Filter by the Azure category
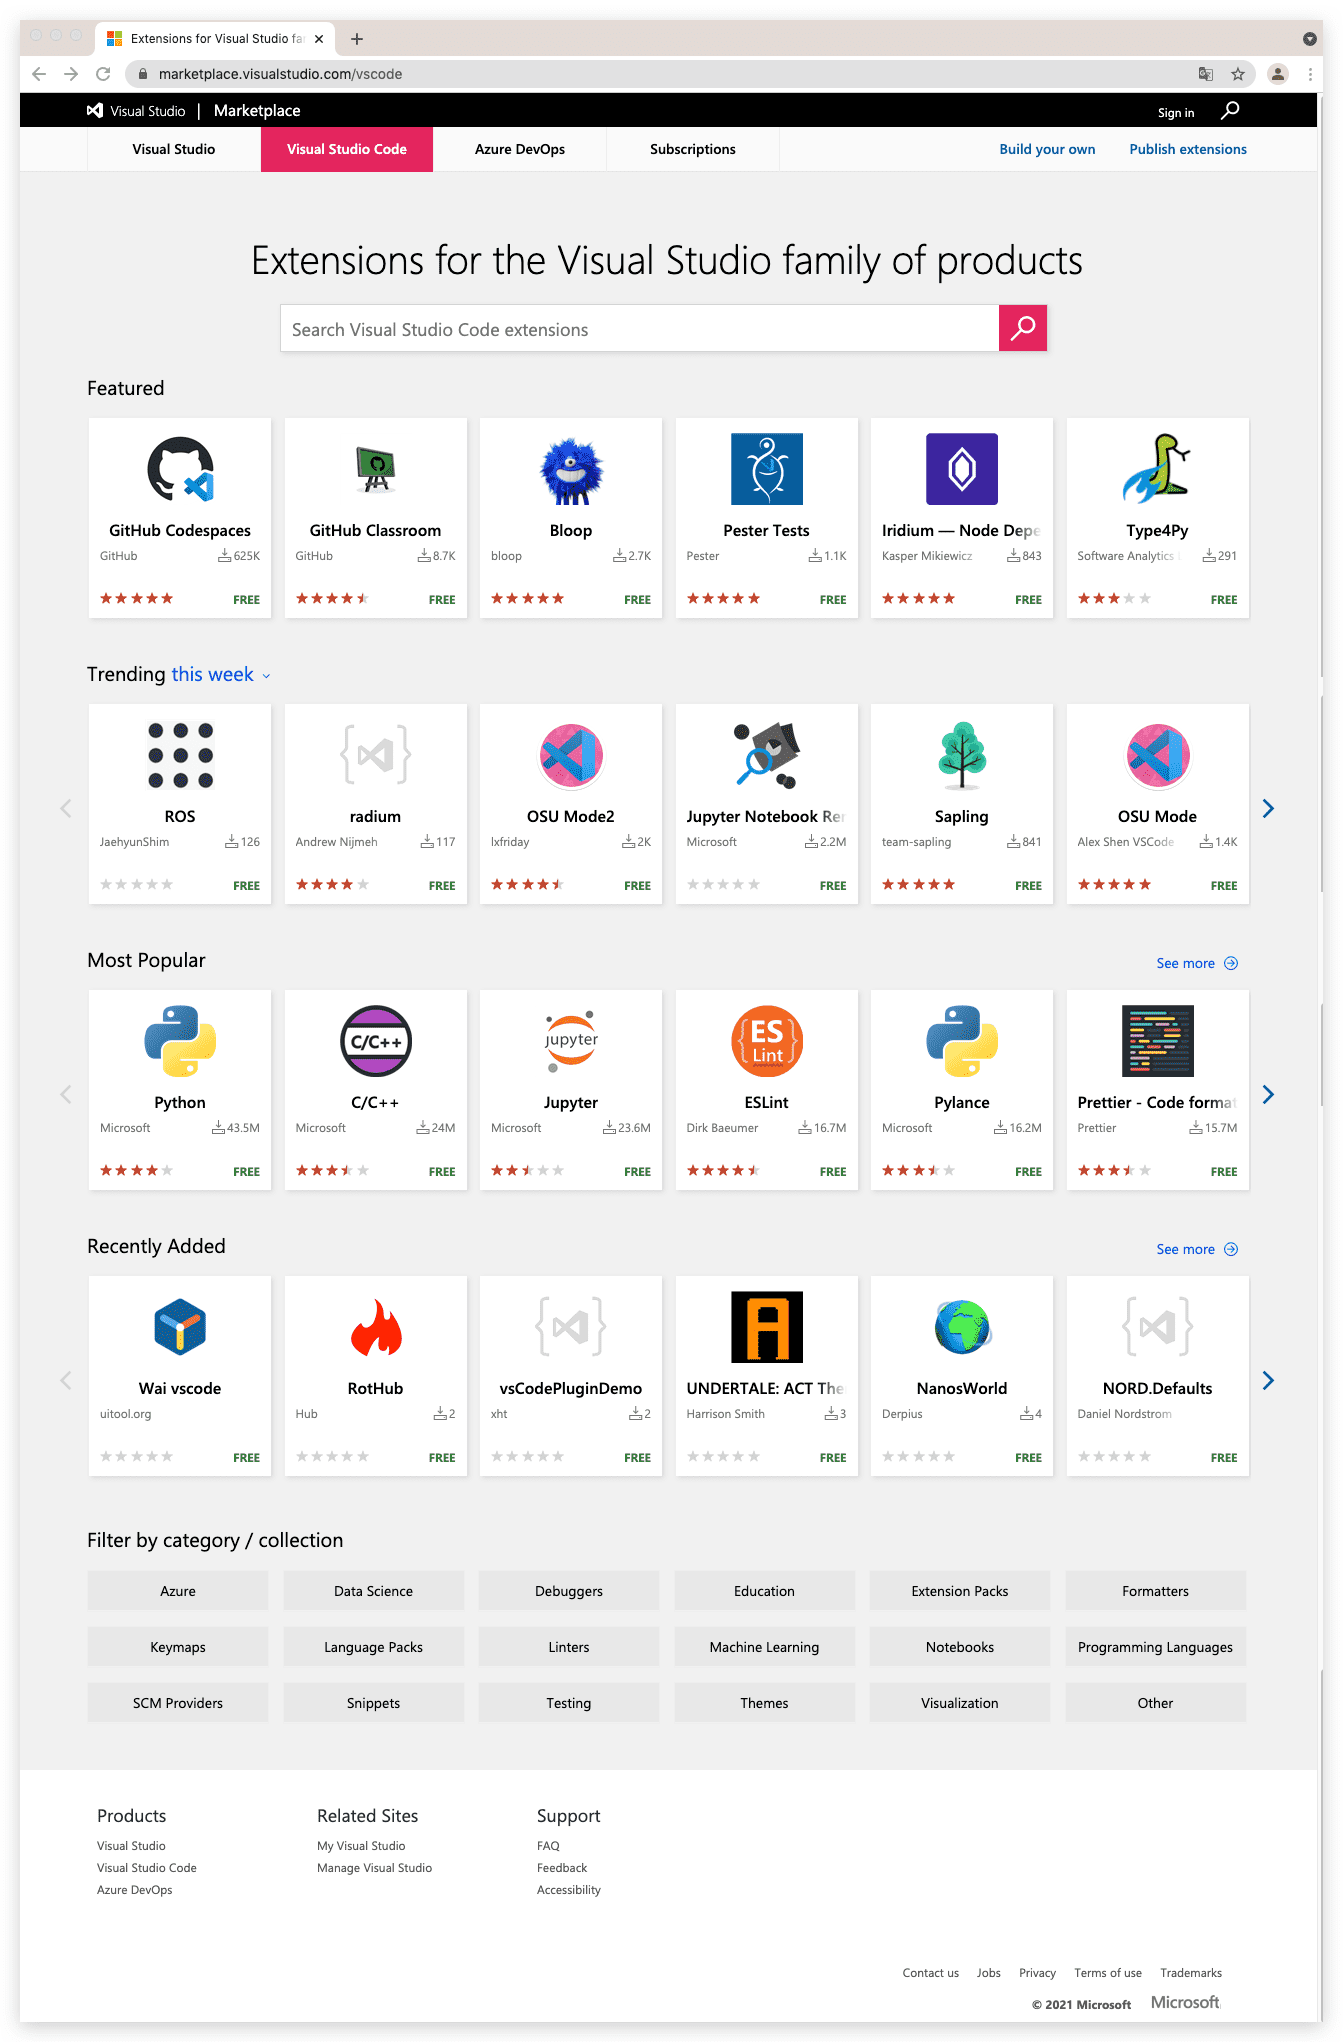The height and width of the screenshot is (2042, 1343). 178,1591
